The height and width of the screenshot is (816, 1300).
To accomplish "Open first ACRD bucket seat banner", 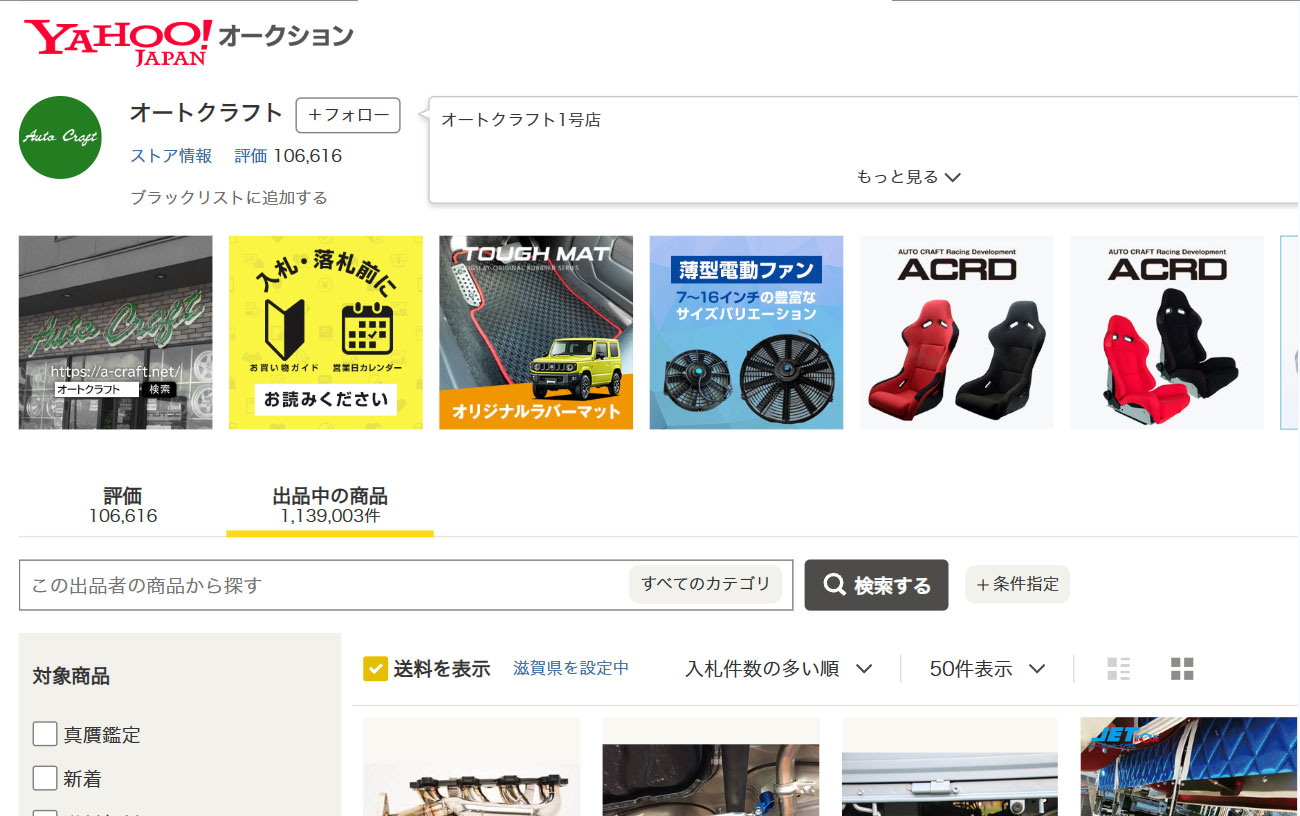I will [957, 332].
